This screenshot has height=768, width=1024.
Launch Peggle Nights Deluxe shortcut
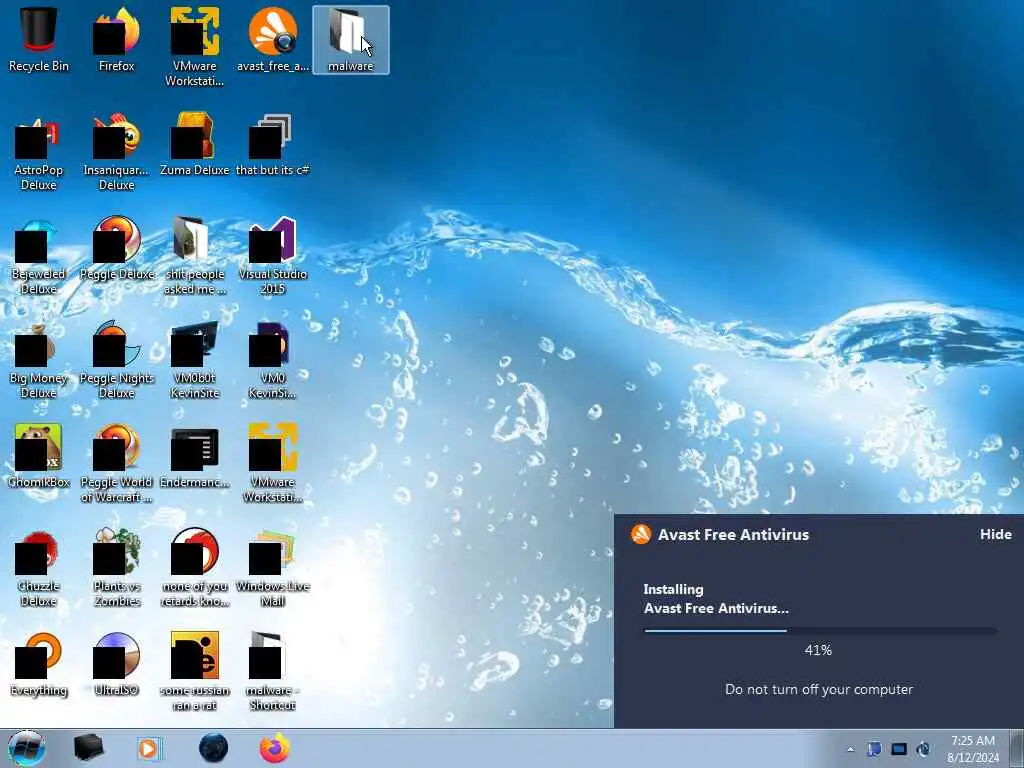coord(116,360)
